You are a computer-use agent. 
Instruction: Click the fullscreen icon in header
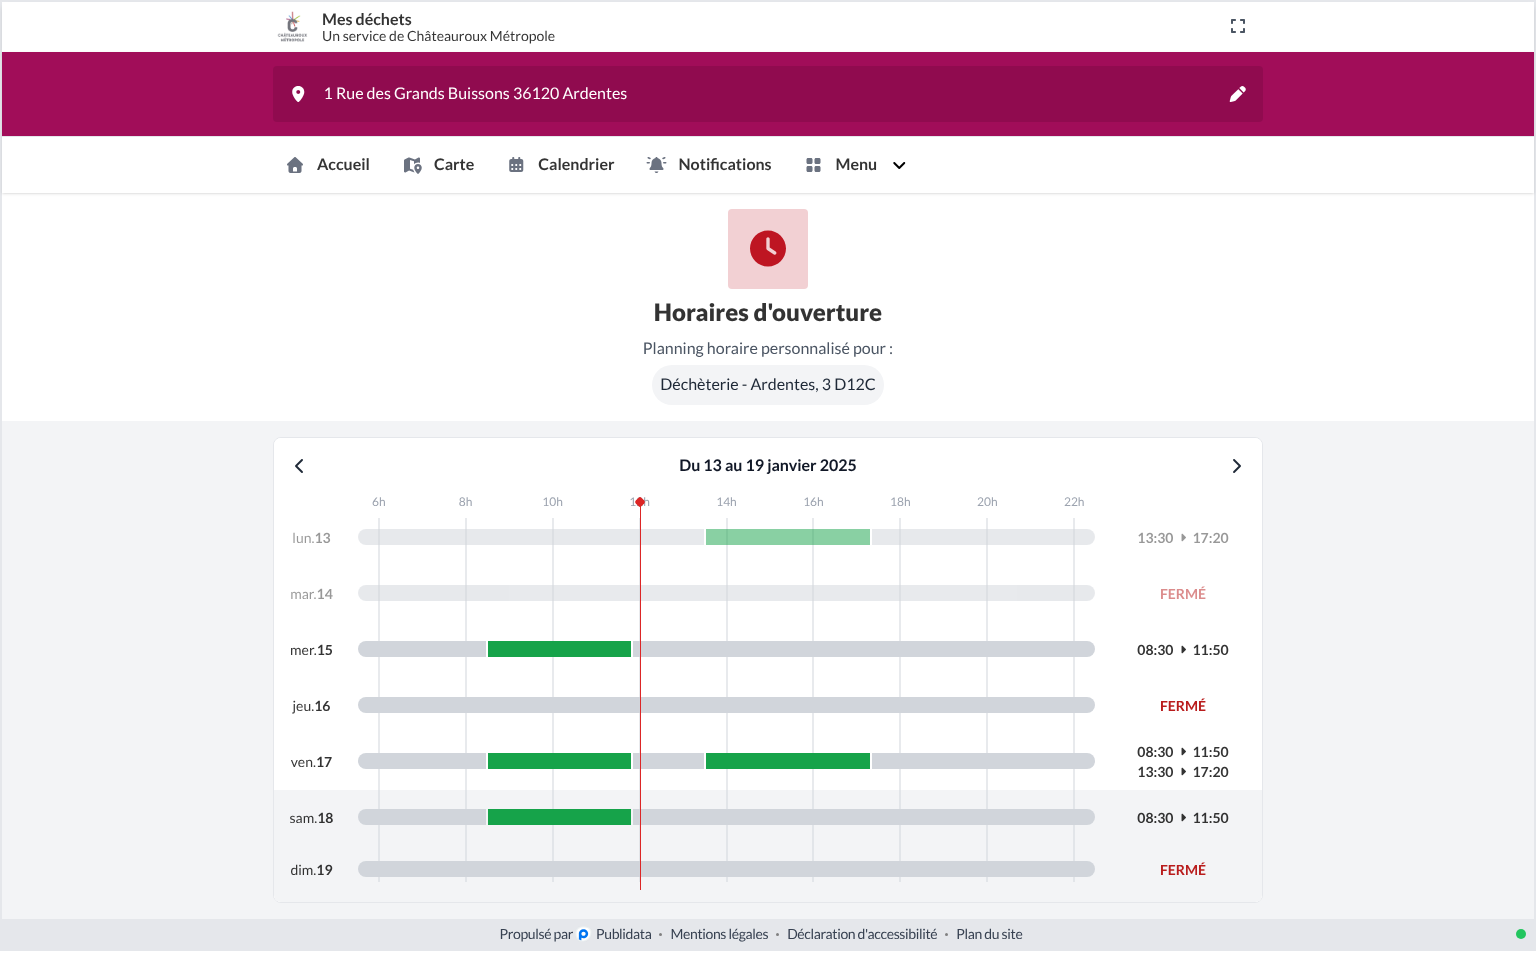click(1238, 26)
